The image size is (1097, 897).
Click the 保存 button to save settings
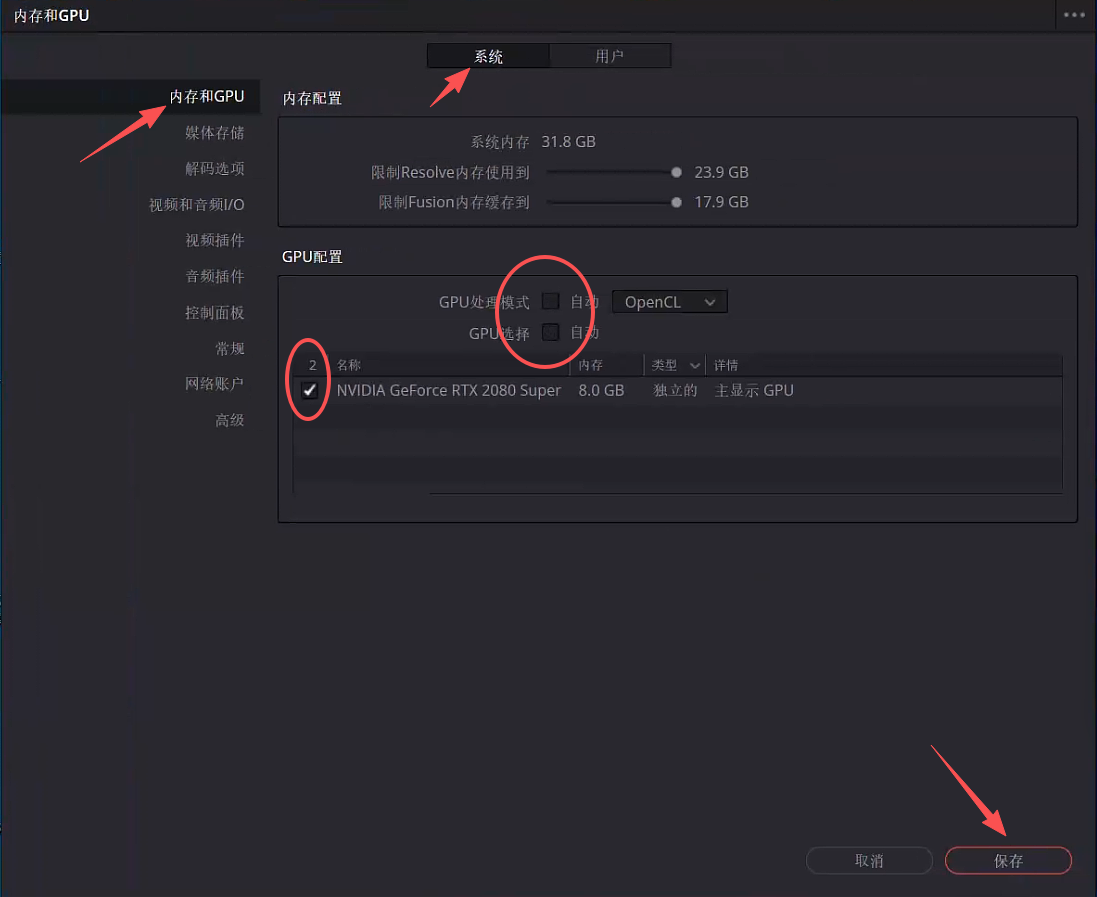click(1007, 860)
